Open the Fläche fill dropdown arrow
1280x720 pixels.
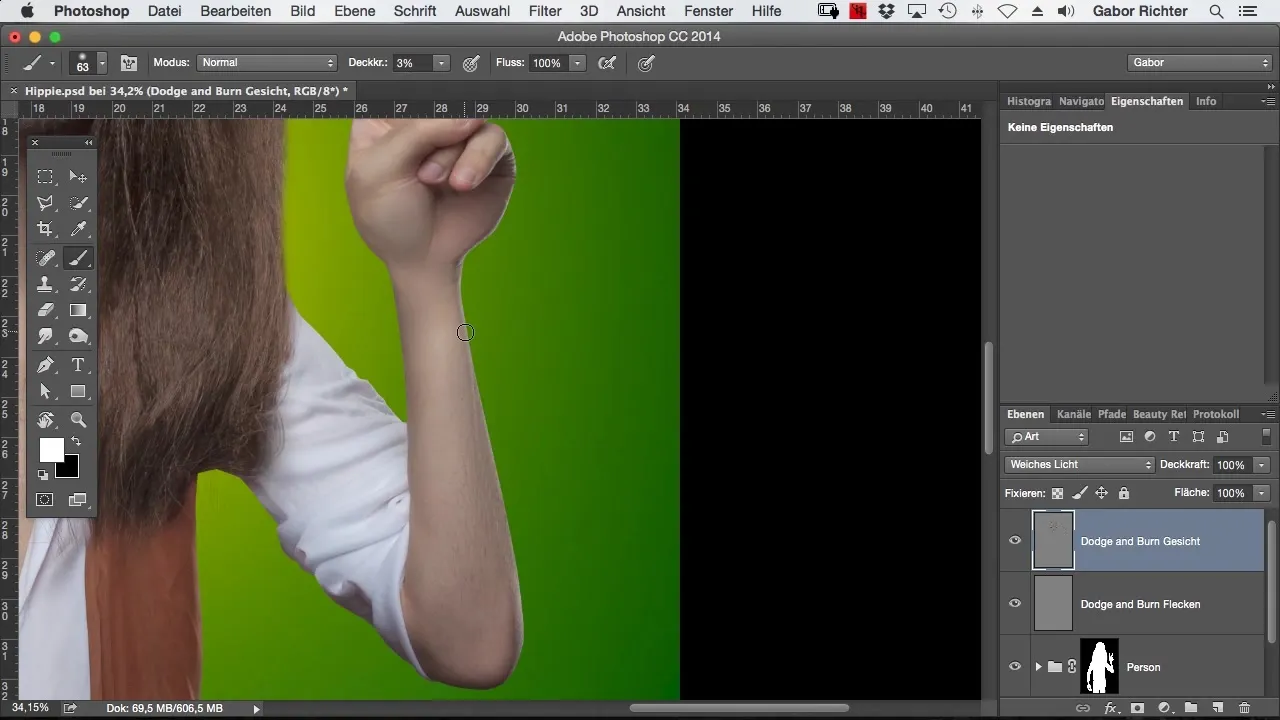click(x=1262, y=493)
